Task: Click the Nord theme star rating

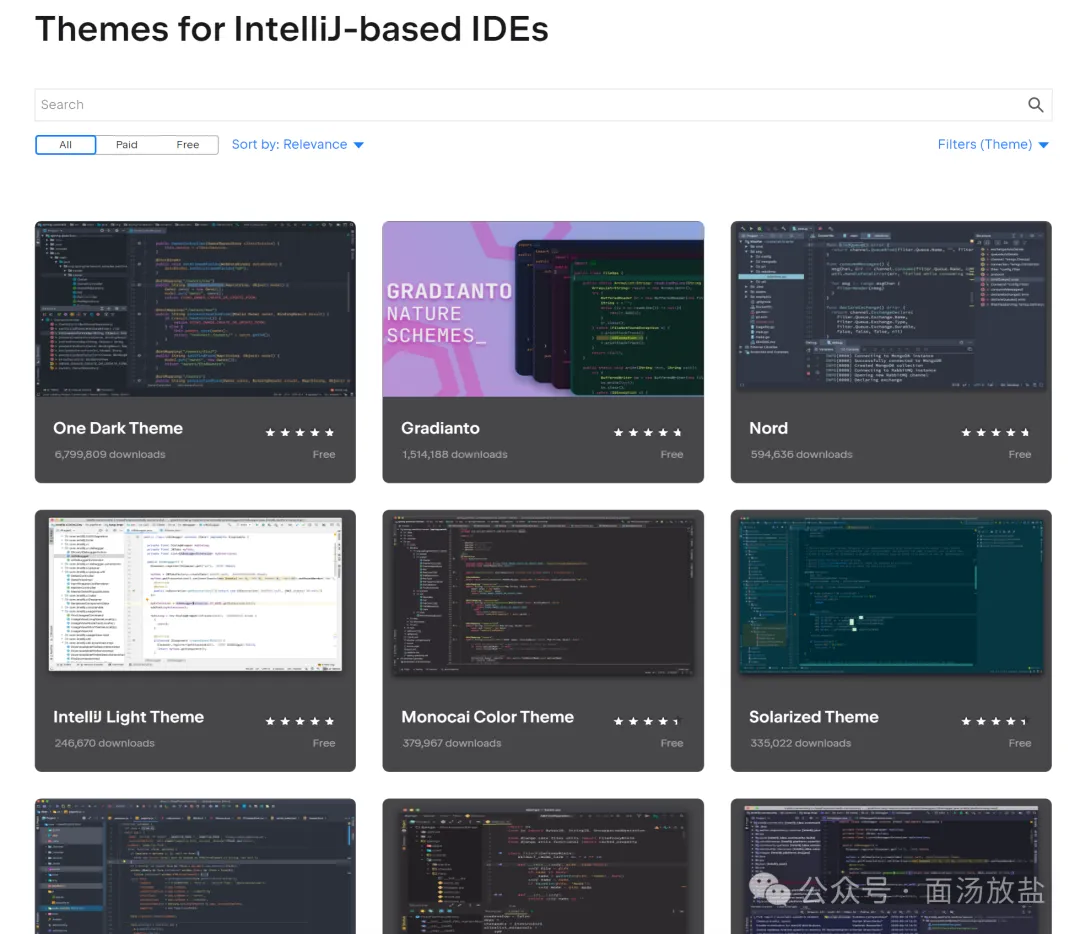Action: point(995,433)
